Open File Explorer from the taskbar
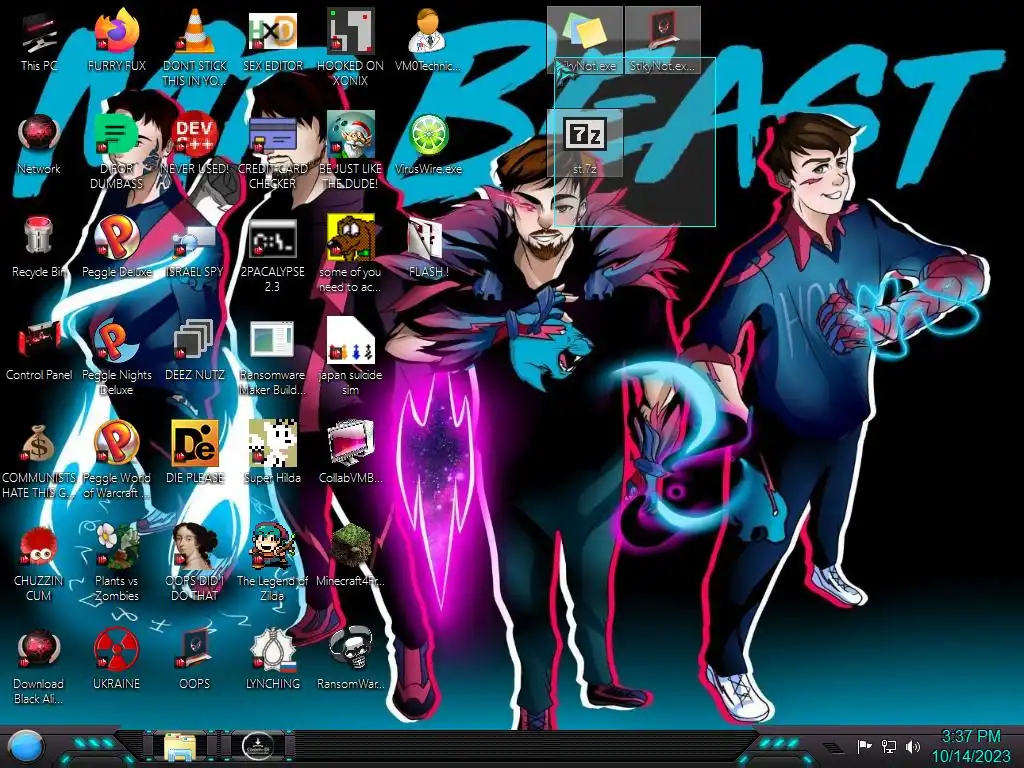1024x768 pixels. click(x=180, y=747)
